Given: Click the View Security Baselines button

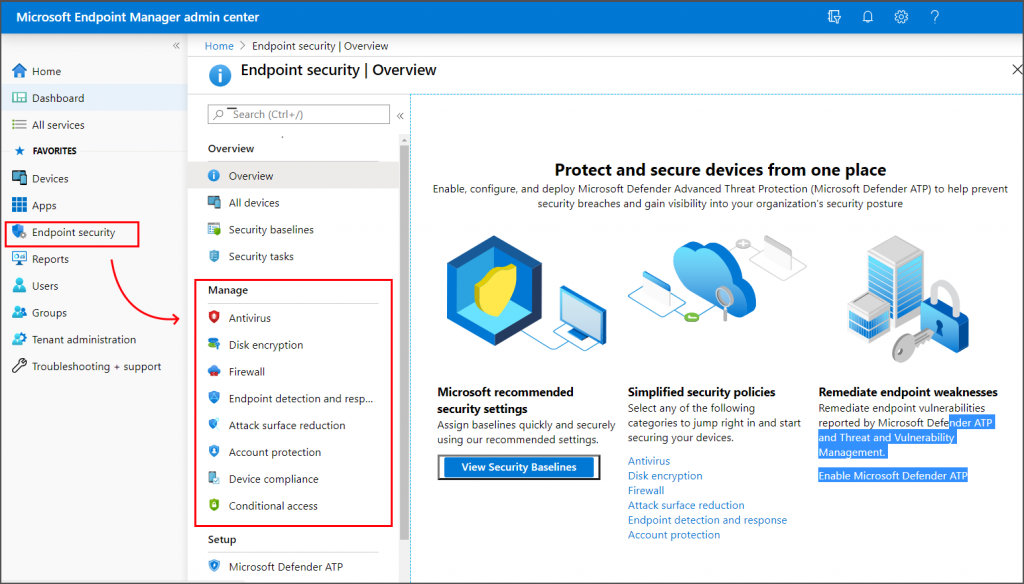Looking at the screenshot, I should [519, 467].
